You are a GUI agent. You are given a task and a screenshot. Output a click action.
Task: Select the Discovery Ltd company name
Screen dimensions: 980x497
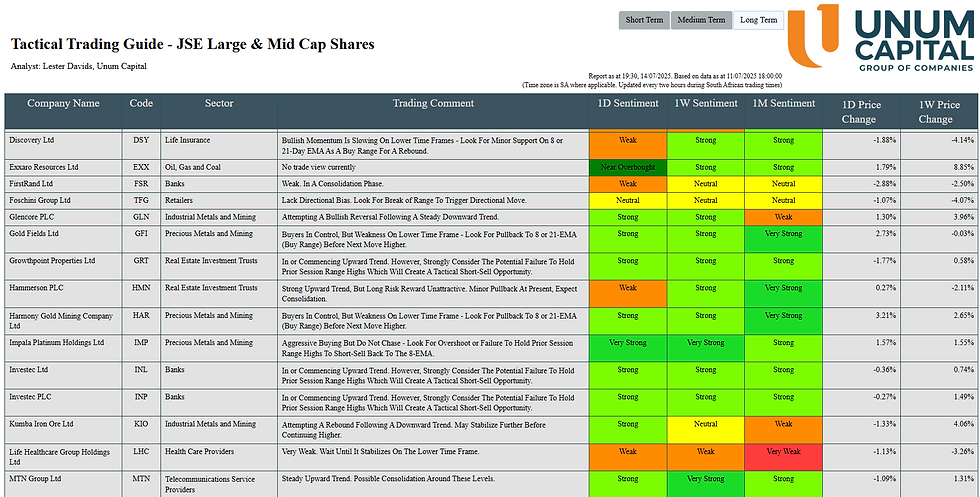[x=31, y=141]
